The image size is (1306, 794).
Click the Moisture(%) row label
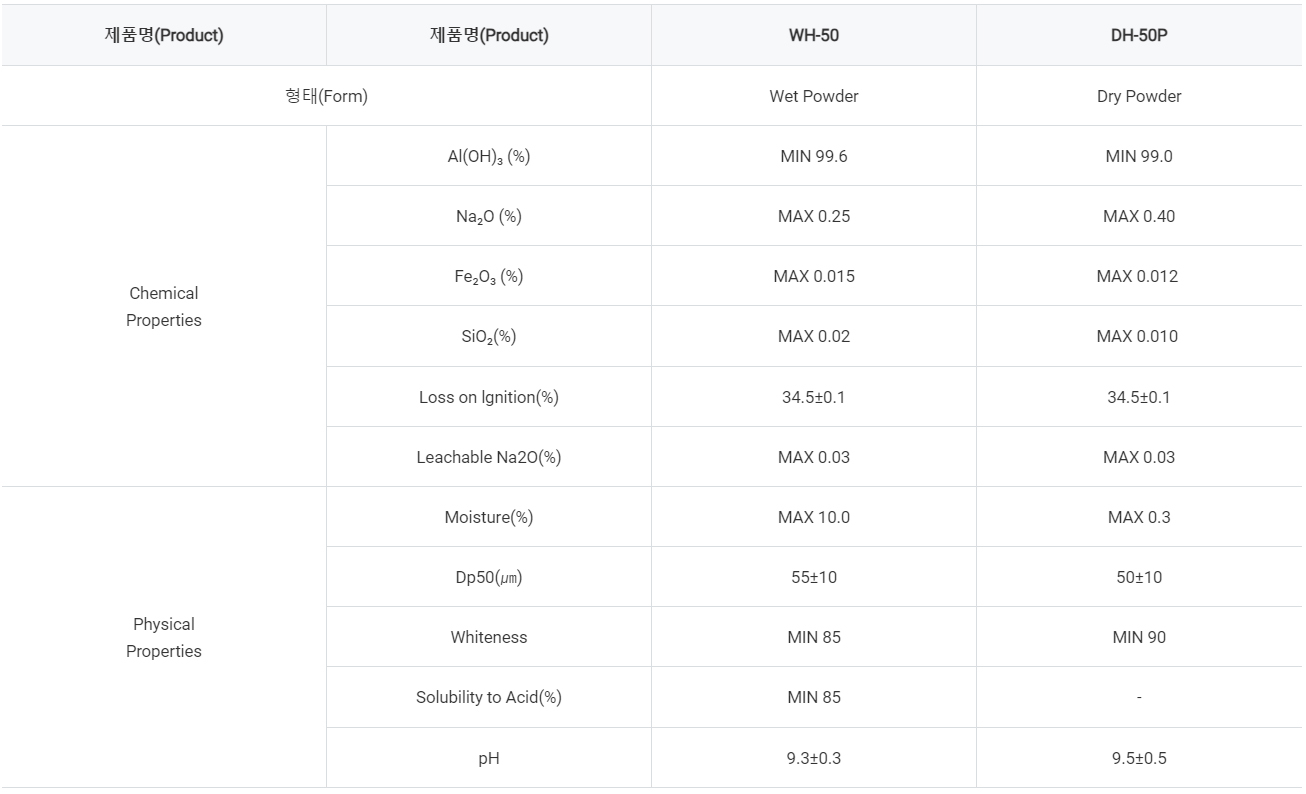(488, 517)
